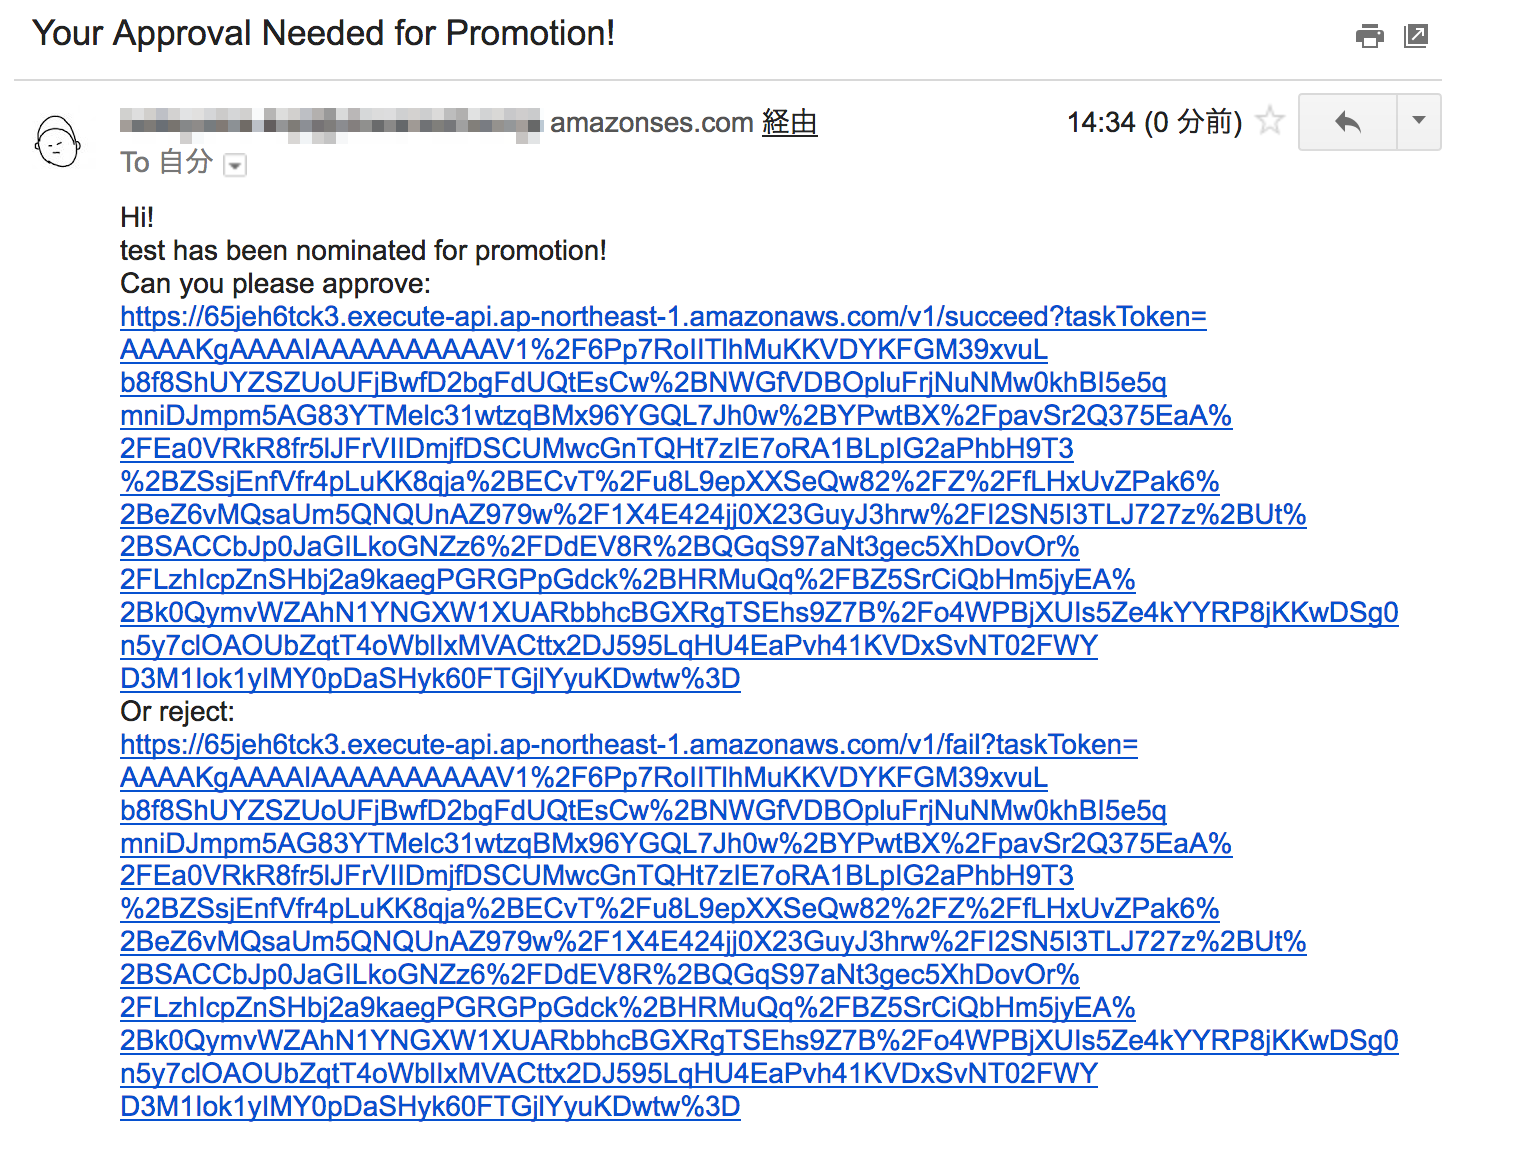Open the message in a new window
1520x1158 pixels.
1416,36
